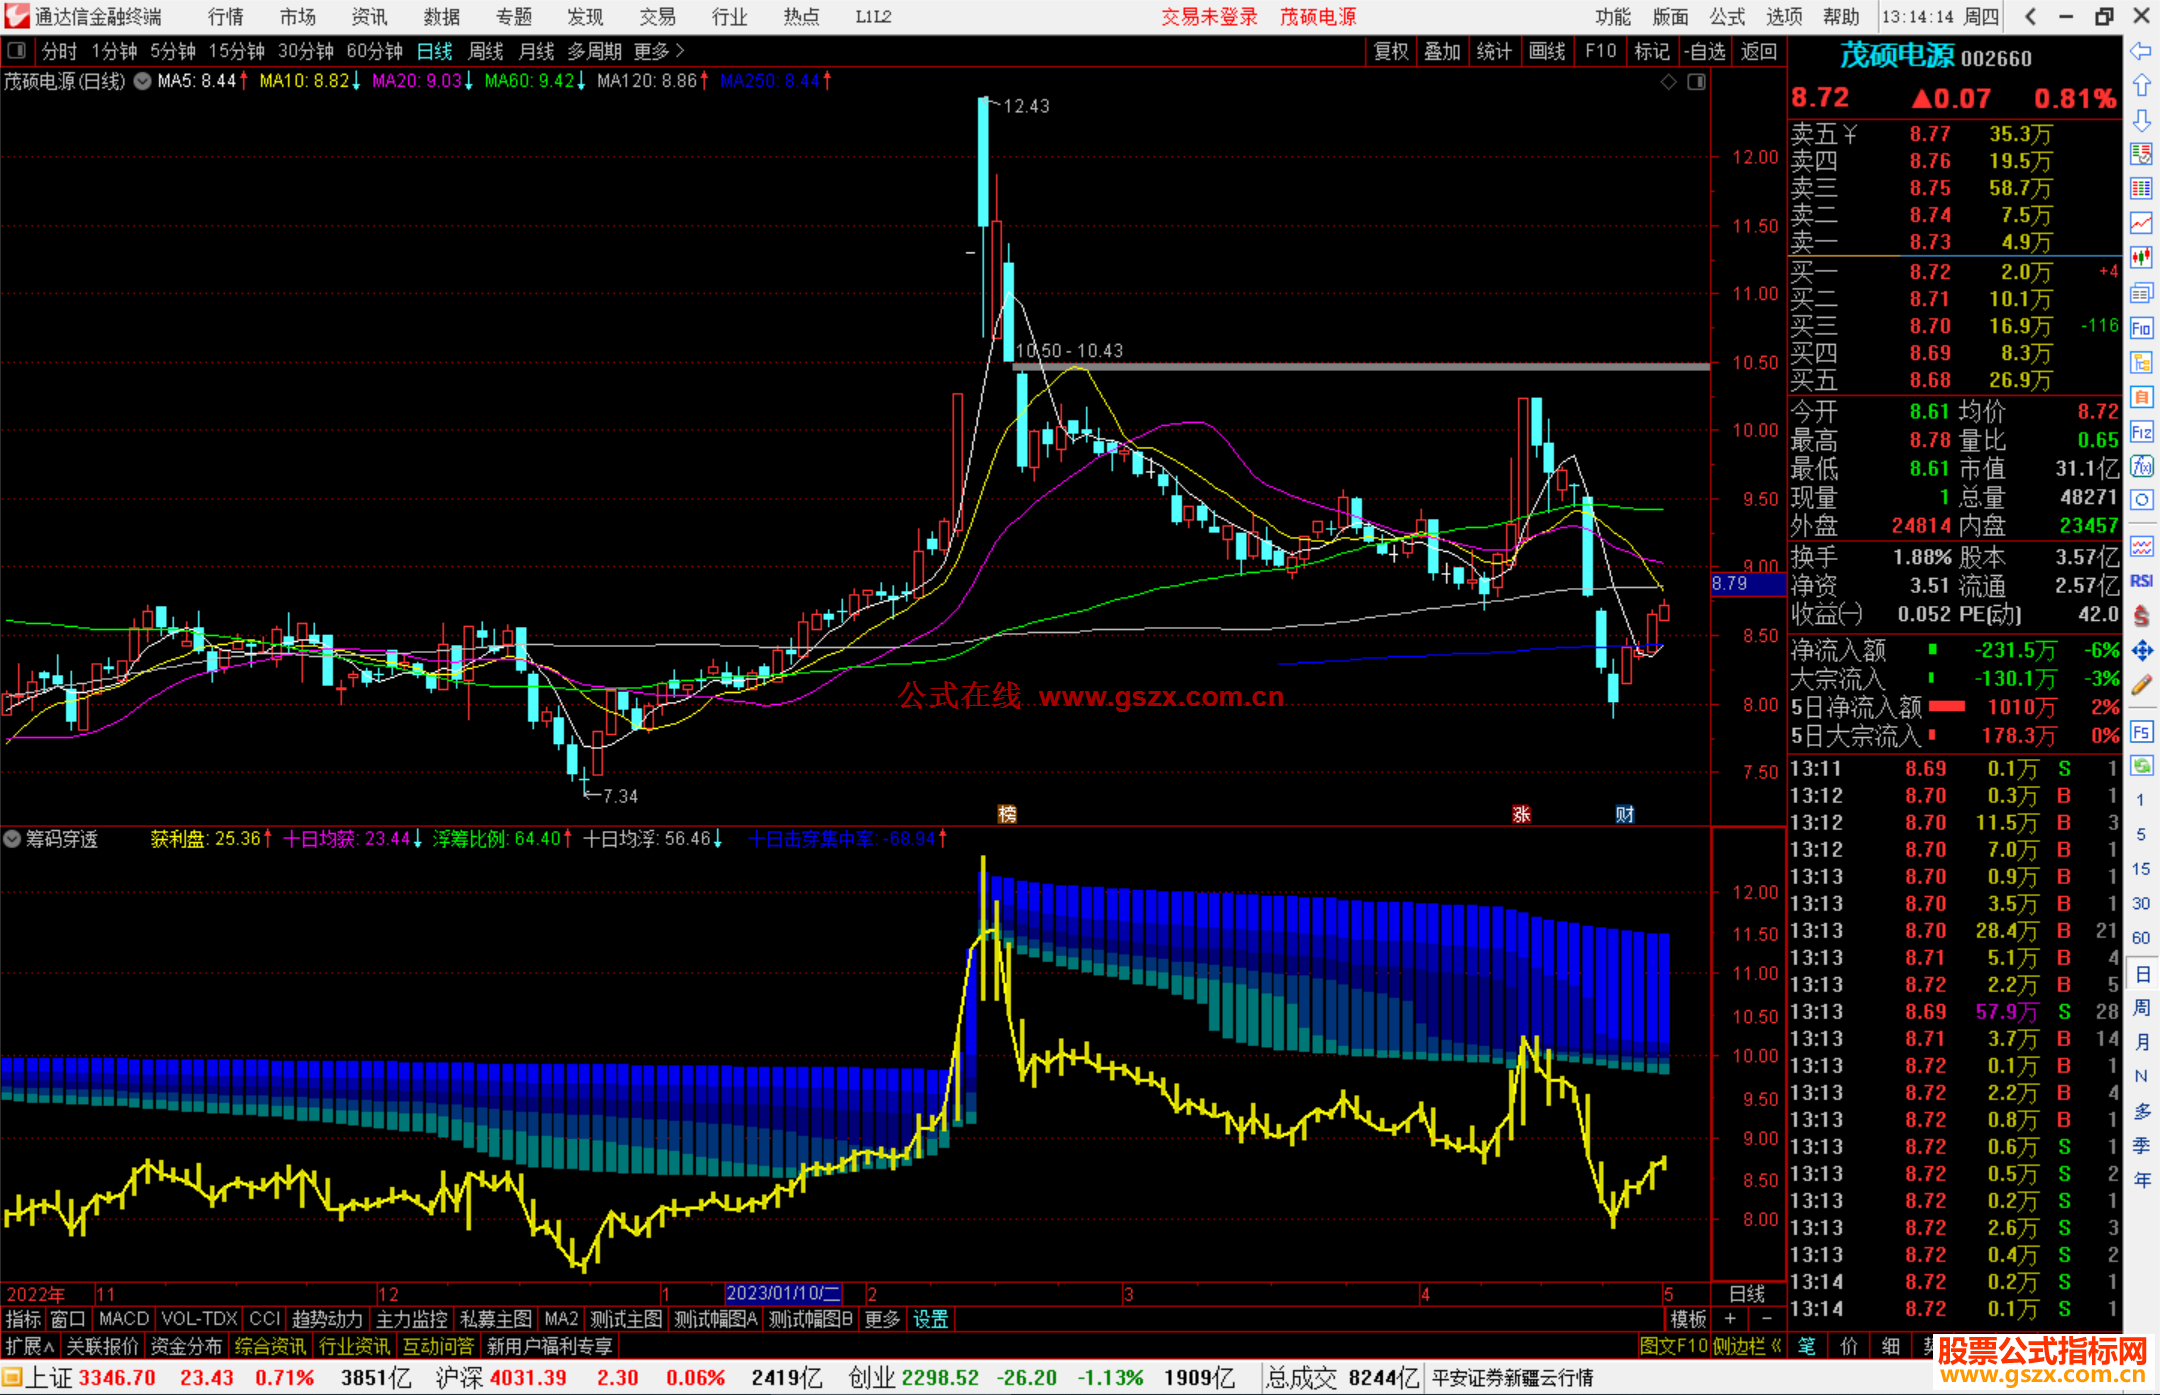The height and width of the screenshot is (1395, 2160).
Task: Toggle the panel icon left of 分时
Action: [16, 50]
